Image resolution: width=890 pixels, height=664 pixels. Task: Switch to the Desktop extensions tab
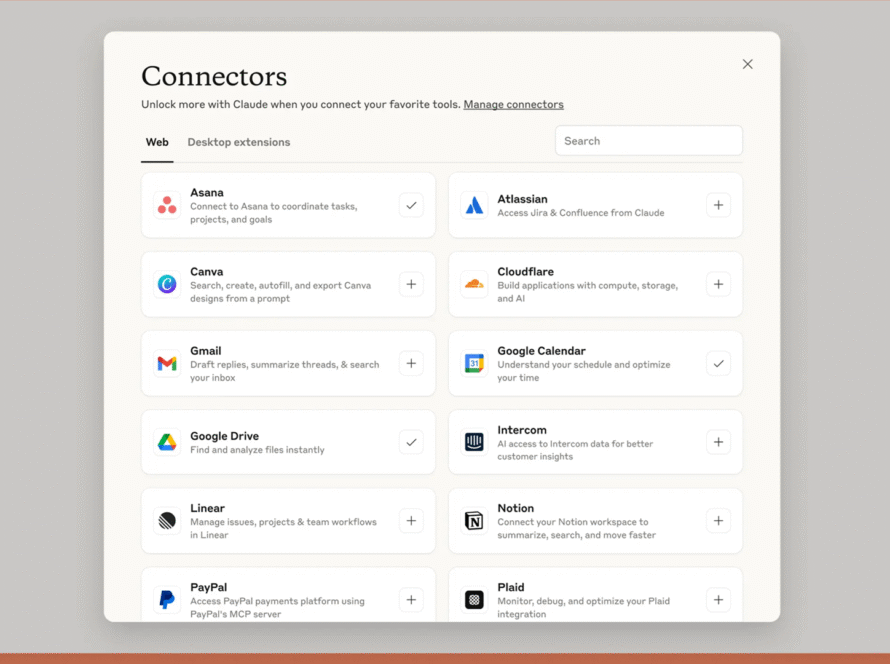tap(239, 142)
